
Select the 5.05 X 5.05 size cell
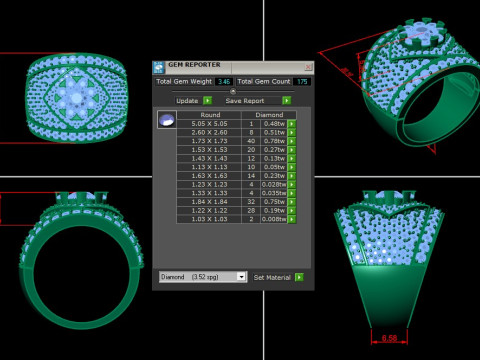(209, 124)
